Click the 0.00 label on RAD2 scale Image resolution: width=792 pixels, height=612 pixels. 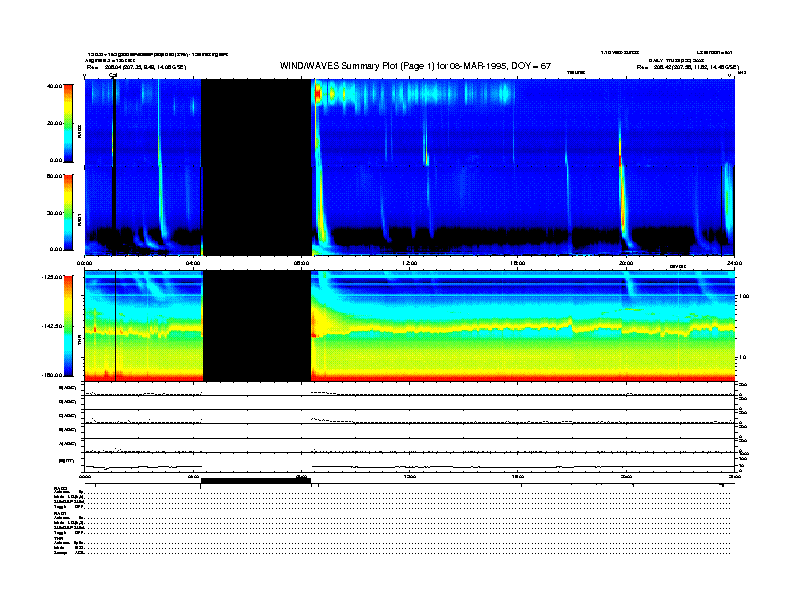56,160
